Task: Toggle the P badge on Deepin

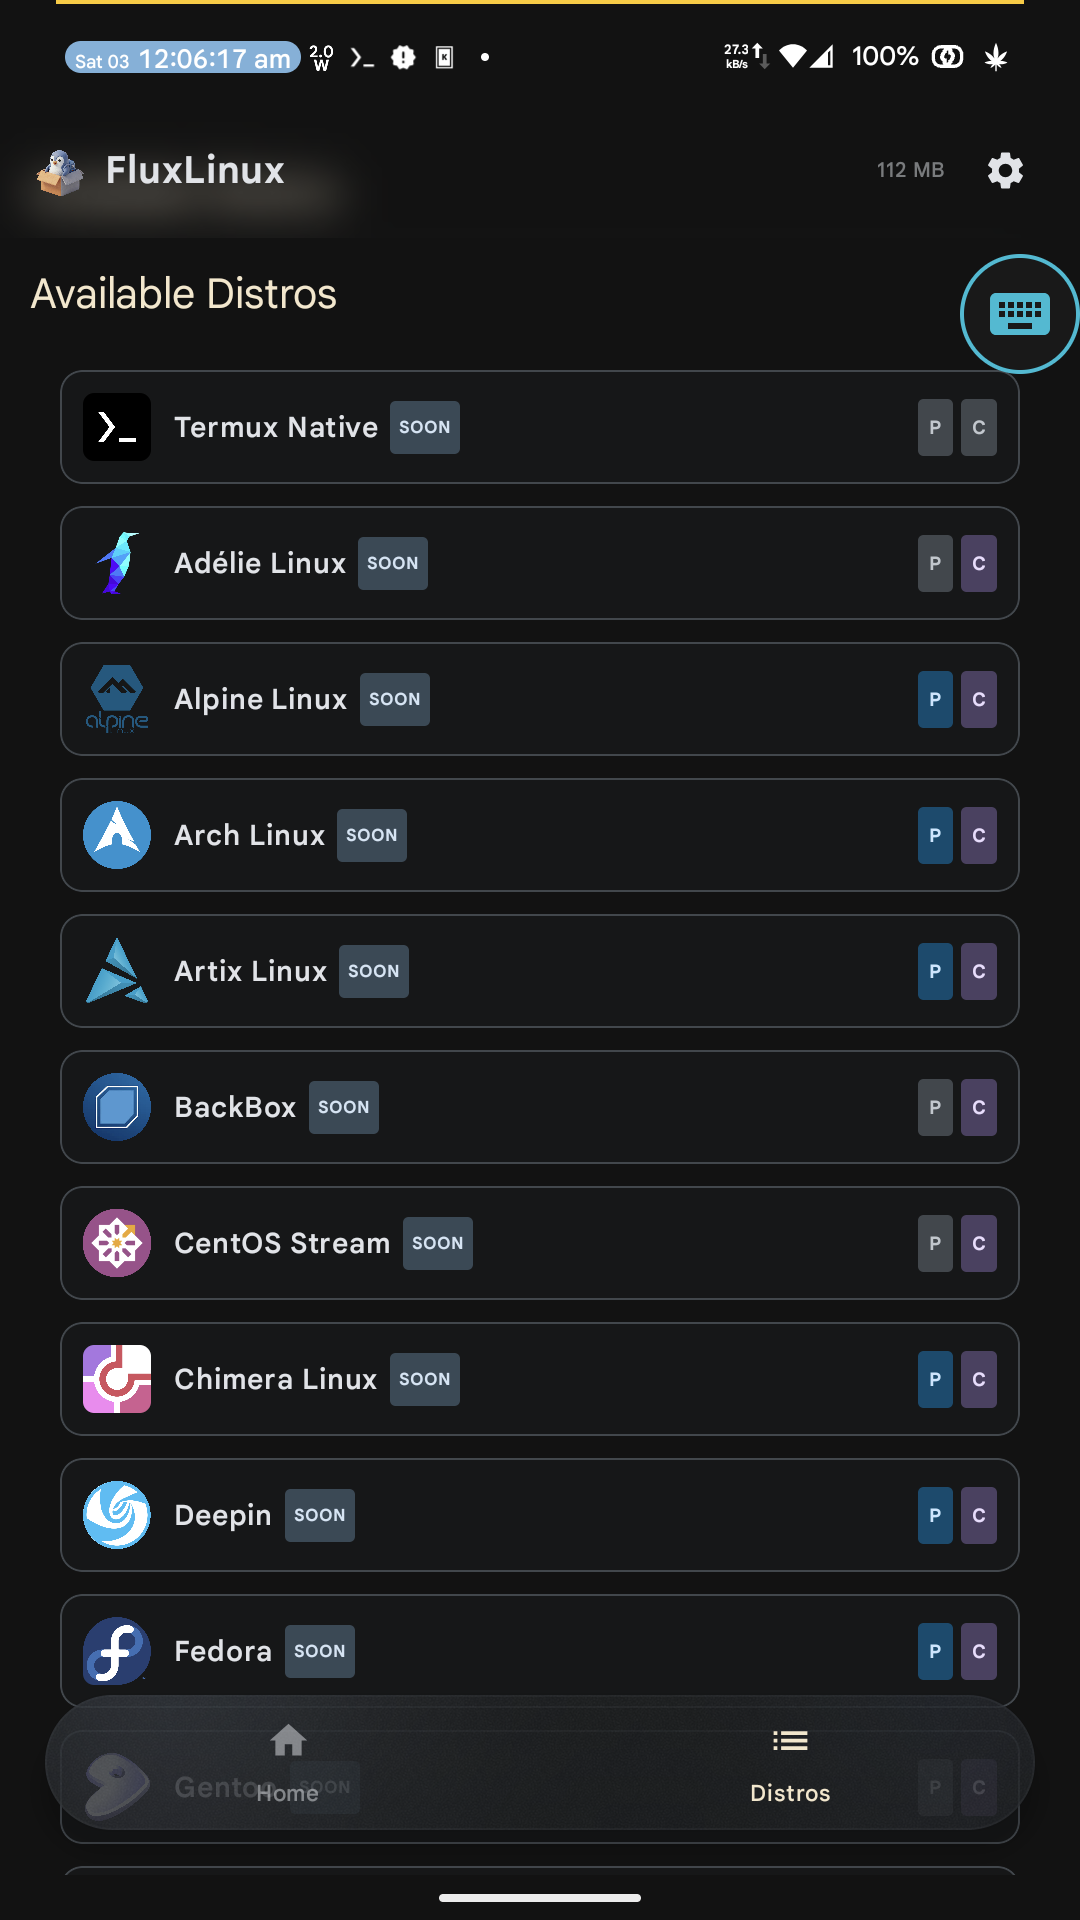Action: tap(935, 1515)
